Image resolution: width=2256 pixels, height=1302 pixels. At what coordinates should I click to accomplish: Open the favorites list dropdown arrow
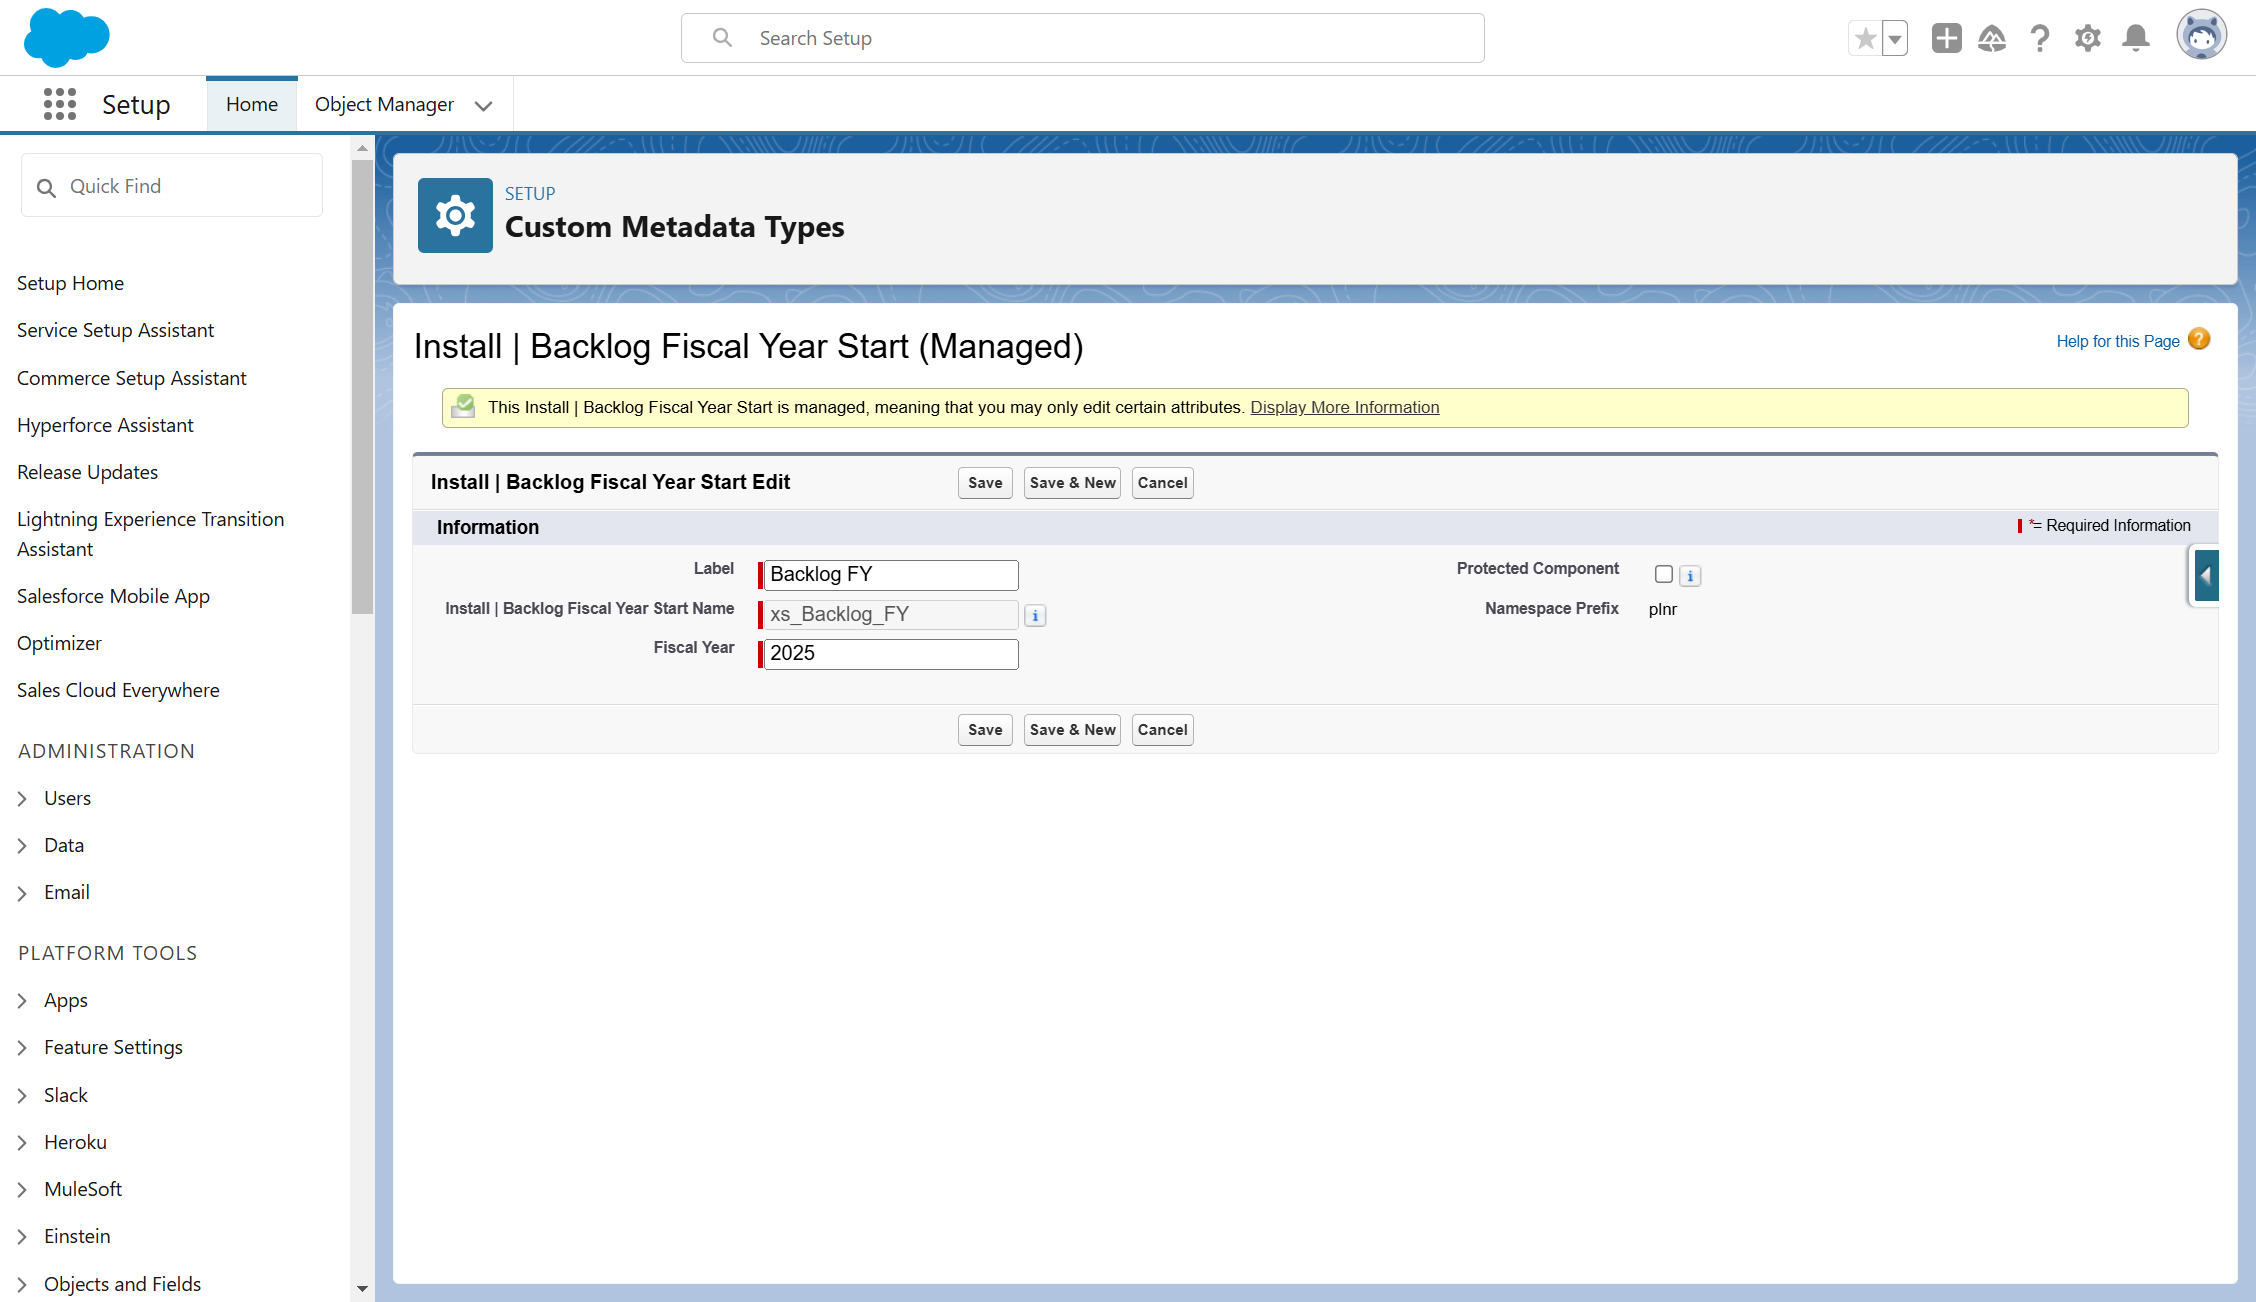click(1895, 39)
